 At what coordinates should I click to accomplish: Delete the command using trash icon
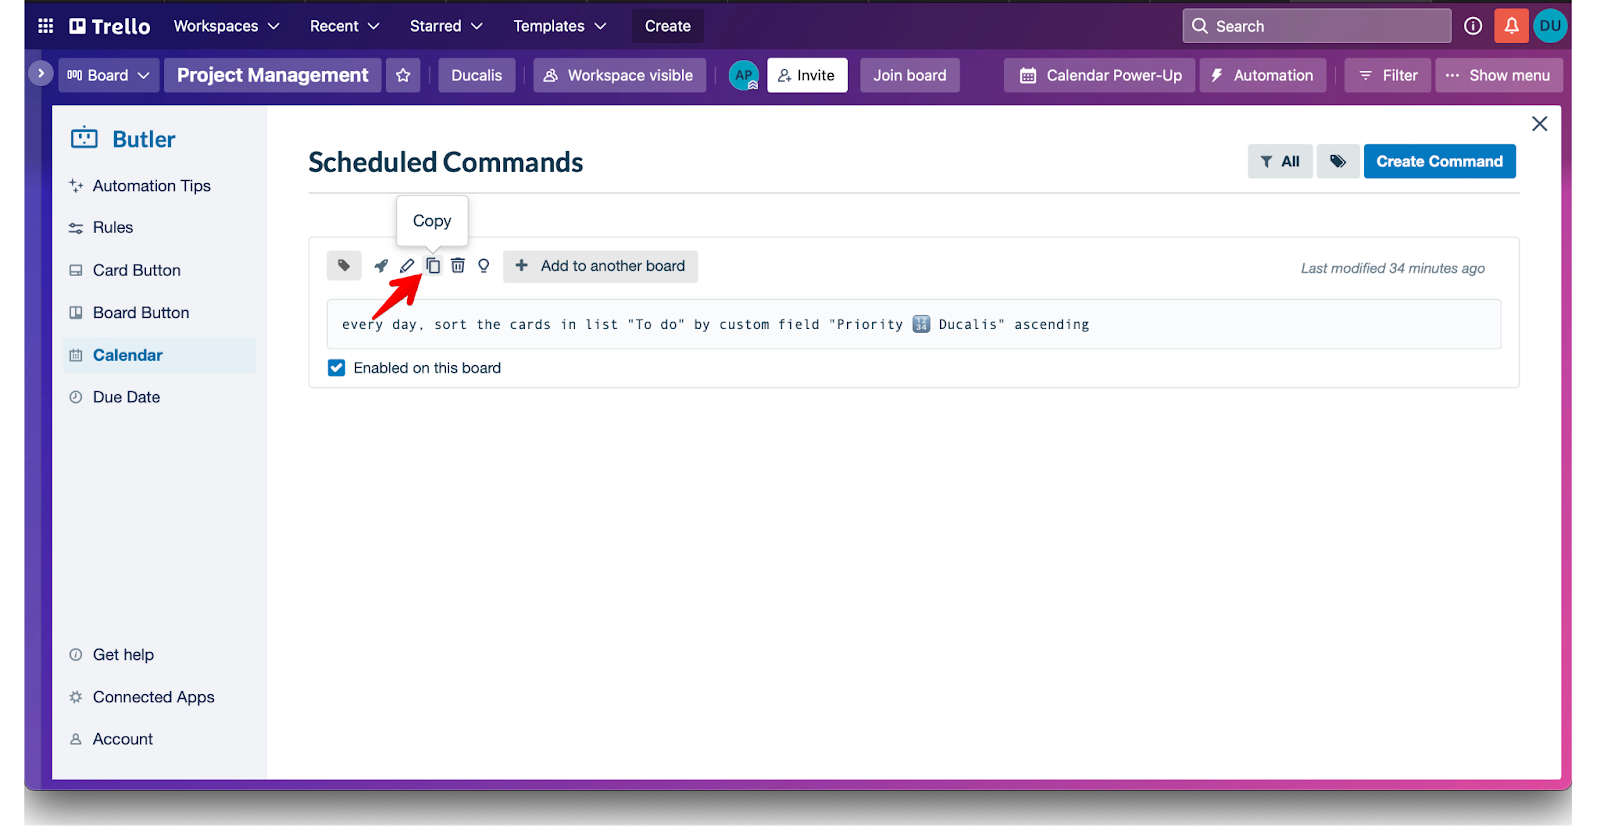[458, 266]
